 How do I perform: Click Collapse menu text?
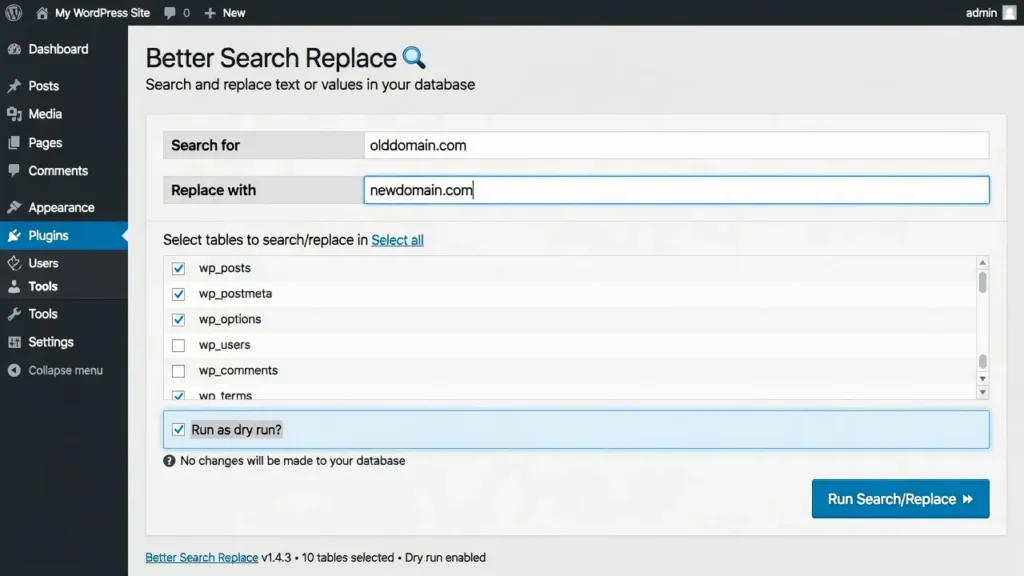65,370
